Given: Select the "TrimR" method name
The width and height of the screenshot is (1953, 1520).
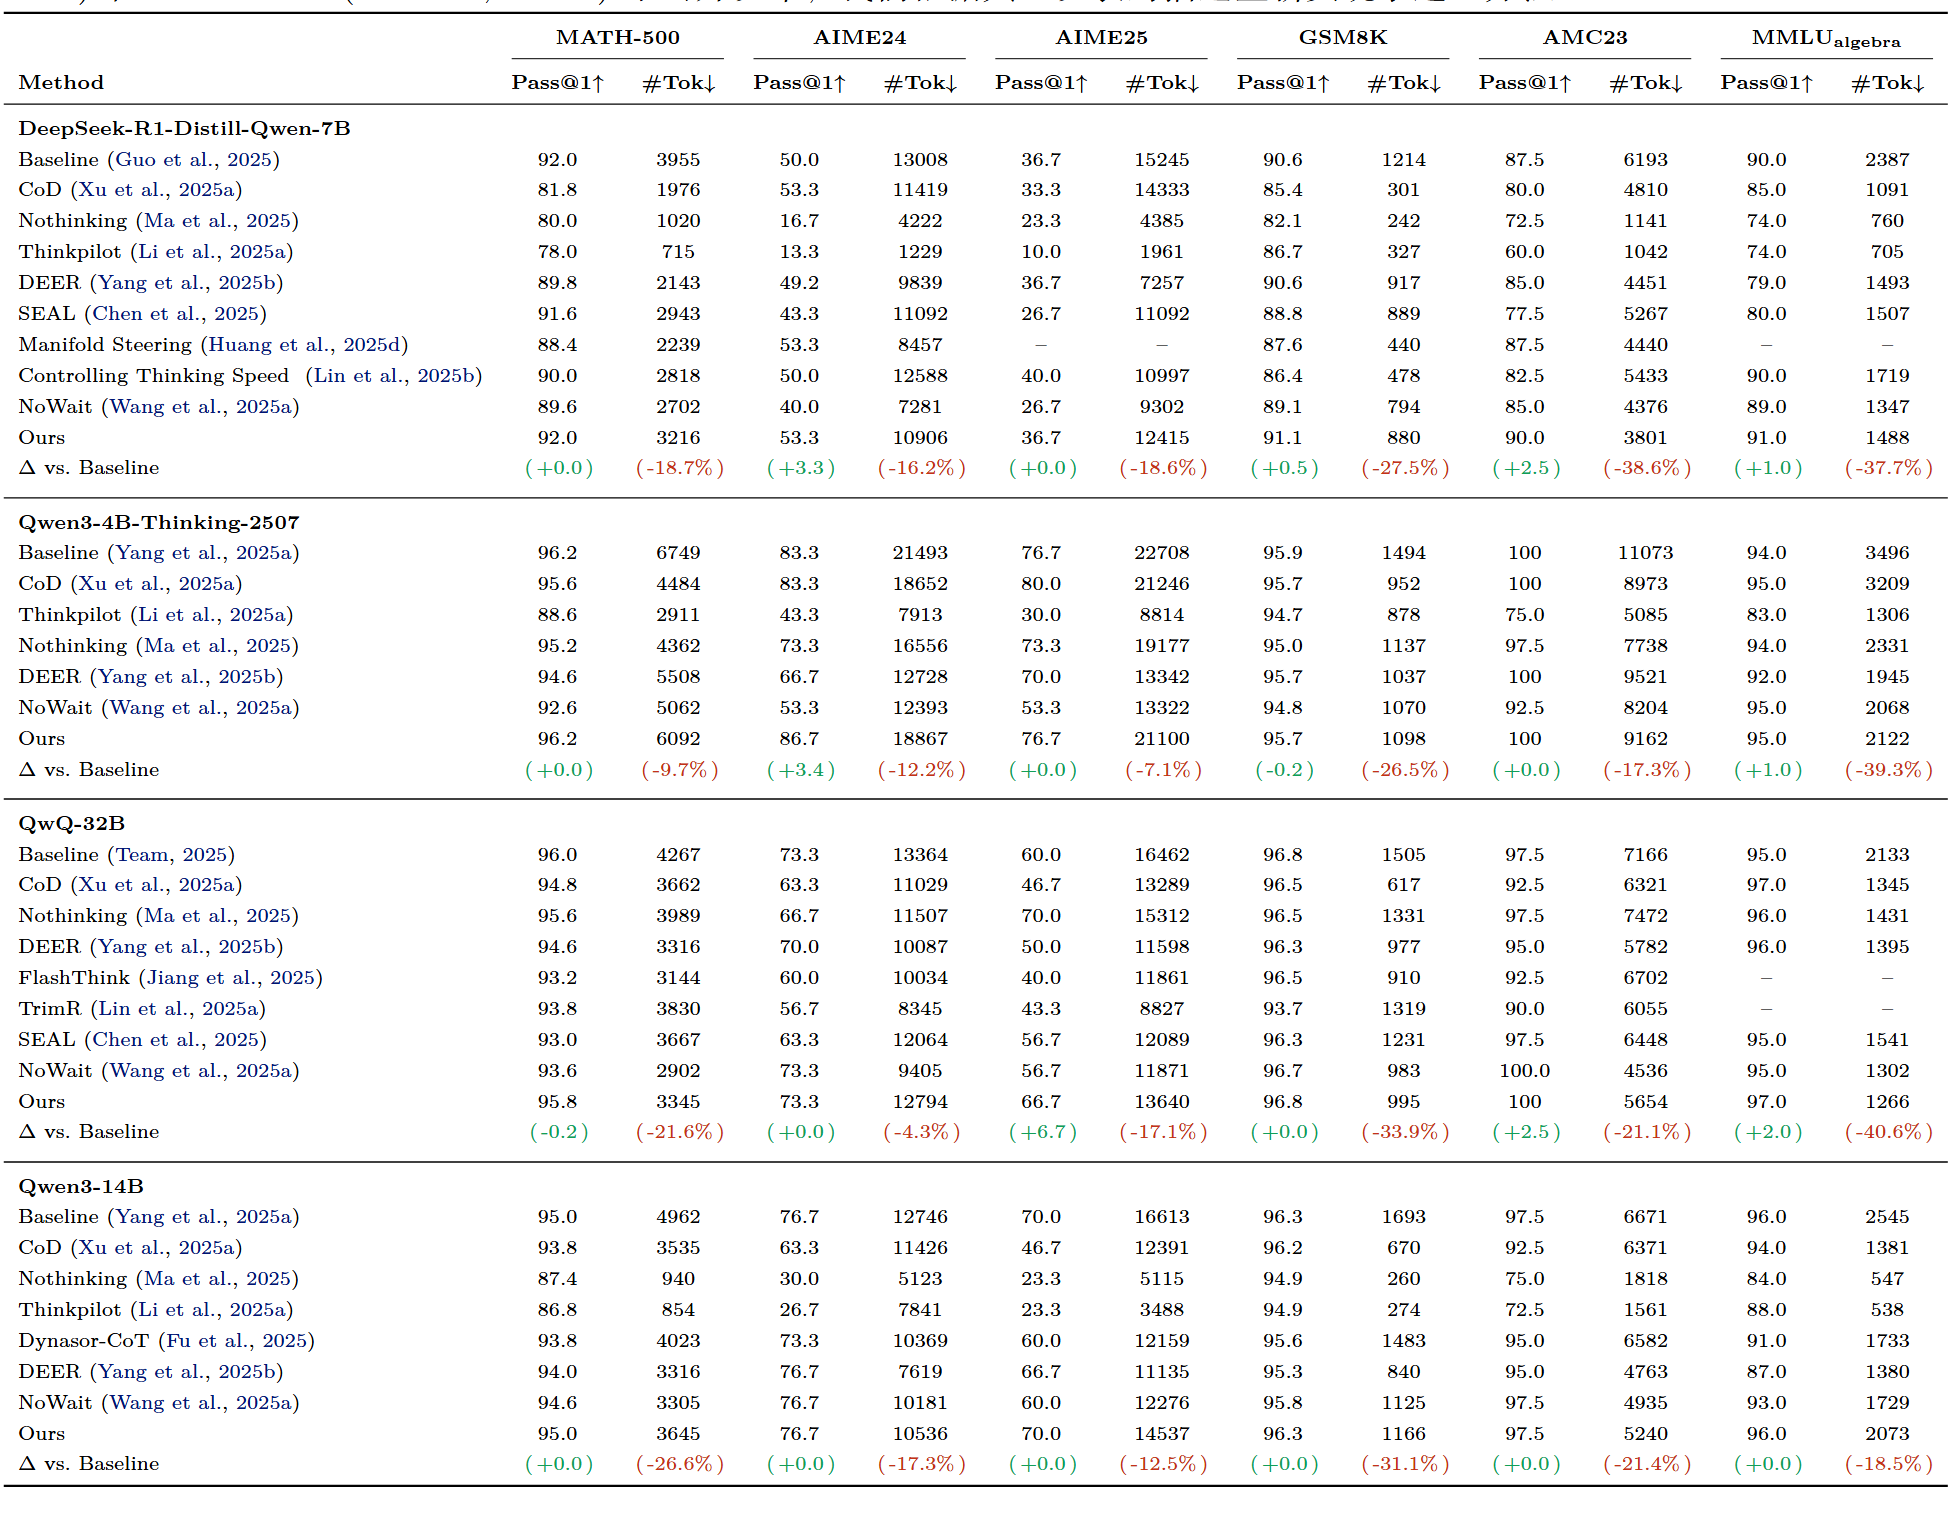Looking at the screenshot, I should 50,1008.
